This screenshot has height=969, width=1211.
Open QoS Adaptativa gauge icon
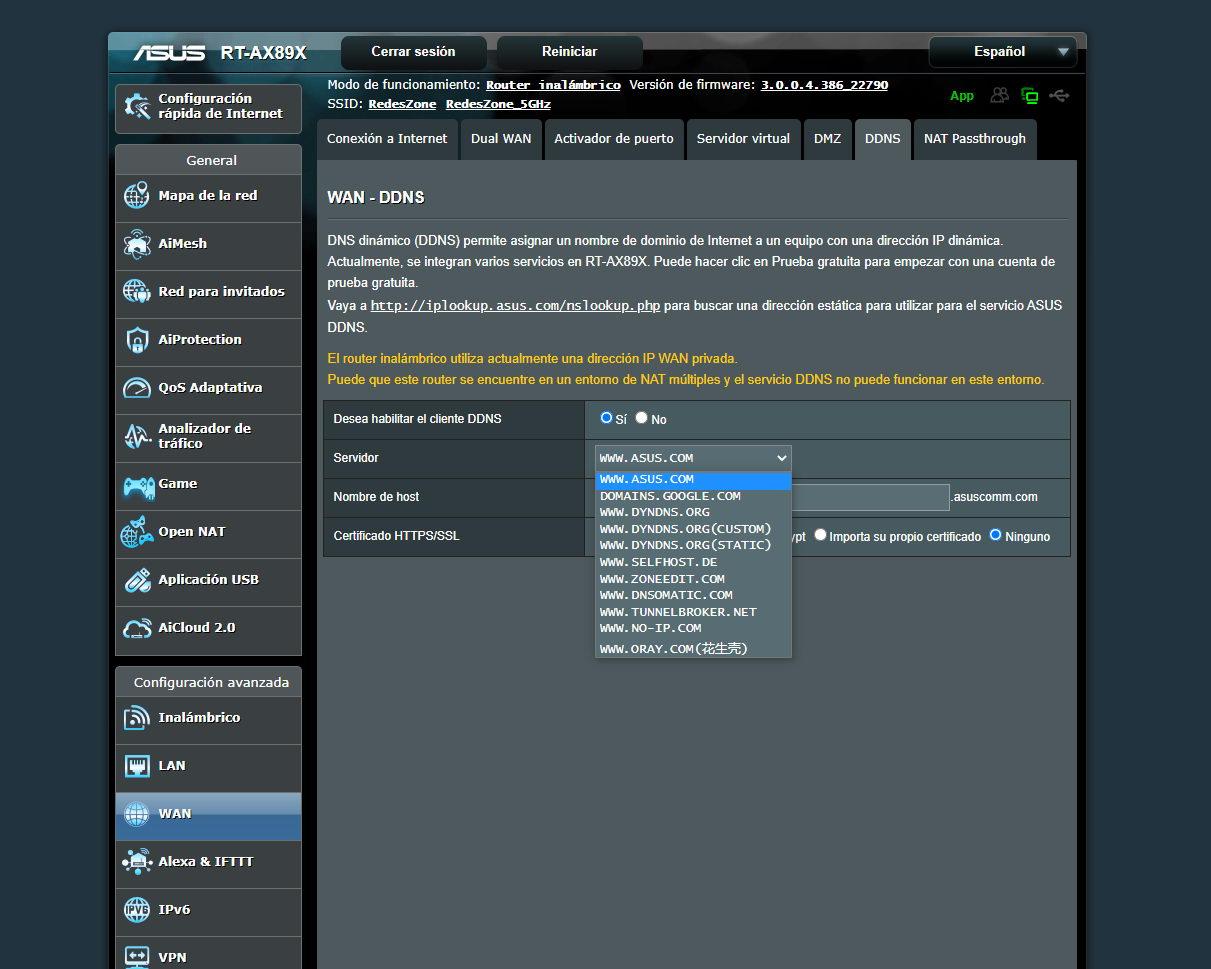point(137,388)
